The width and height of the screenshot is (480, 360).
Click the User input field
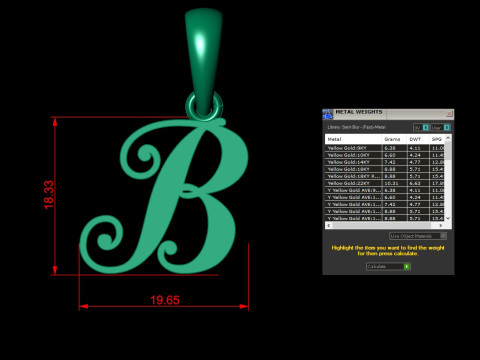(437, 127)
